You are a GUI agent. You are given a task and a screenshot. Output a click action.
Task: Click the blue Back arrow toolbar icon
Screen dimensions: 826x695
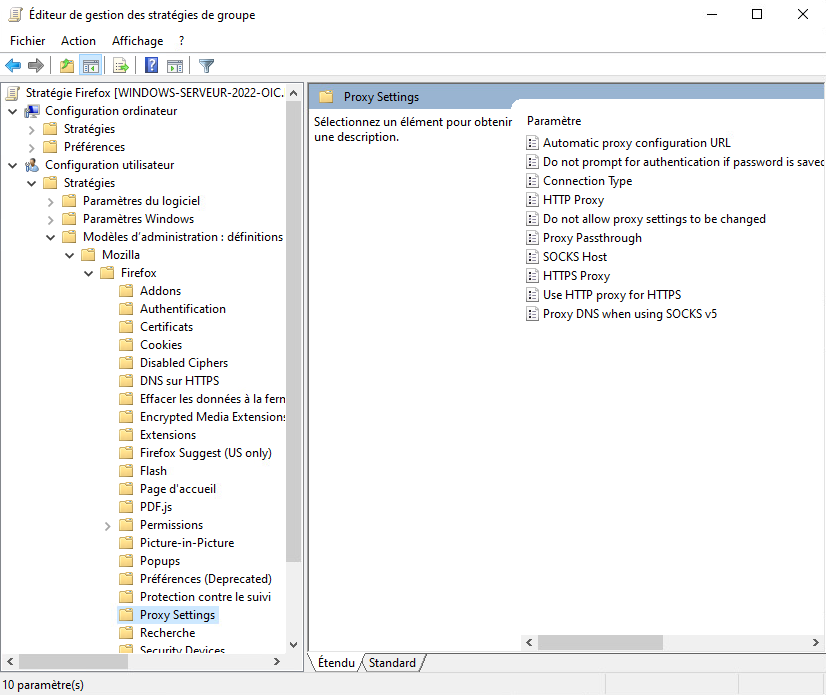point(13,66)
